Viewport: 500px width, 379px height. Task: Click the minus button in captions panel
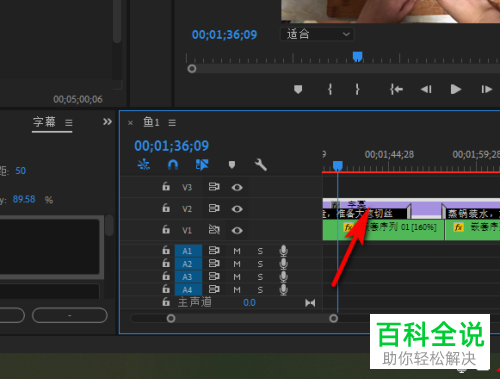pos(70,315)
